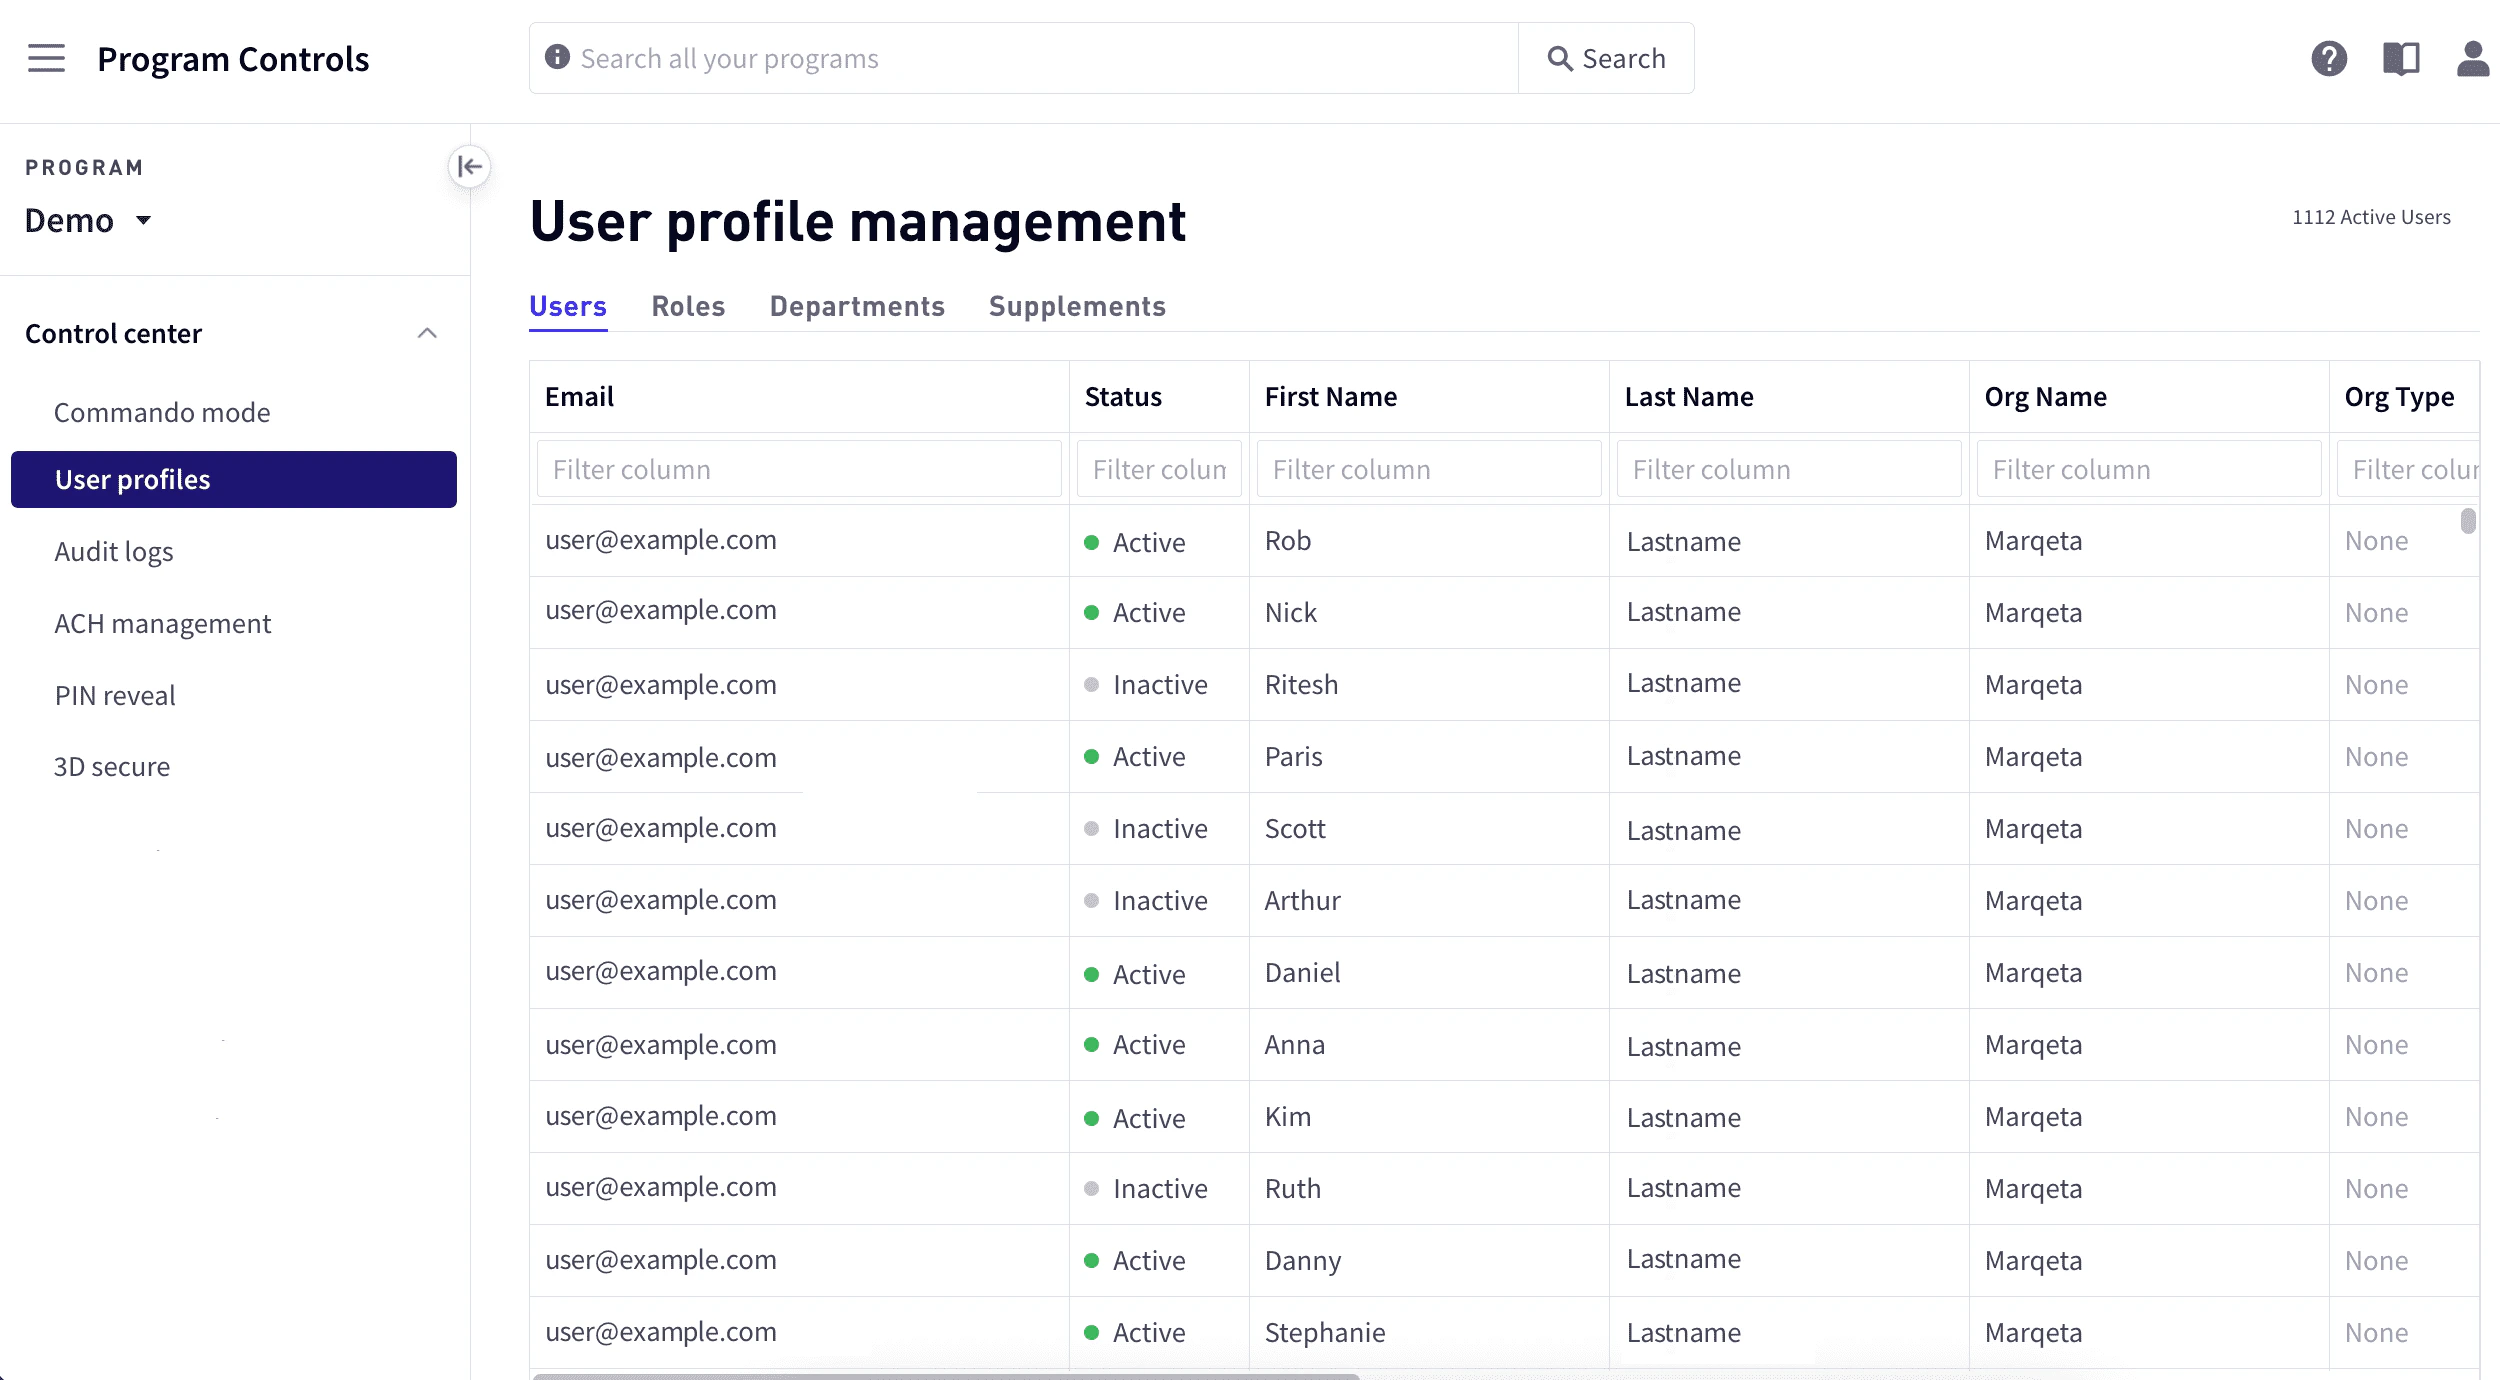The width and height of the screenshot is (2500, 1380).
Task: Collapse the sidebar using the arrow icon
Action: (x=469, y=167)
